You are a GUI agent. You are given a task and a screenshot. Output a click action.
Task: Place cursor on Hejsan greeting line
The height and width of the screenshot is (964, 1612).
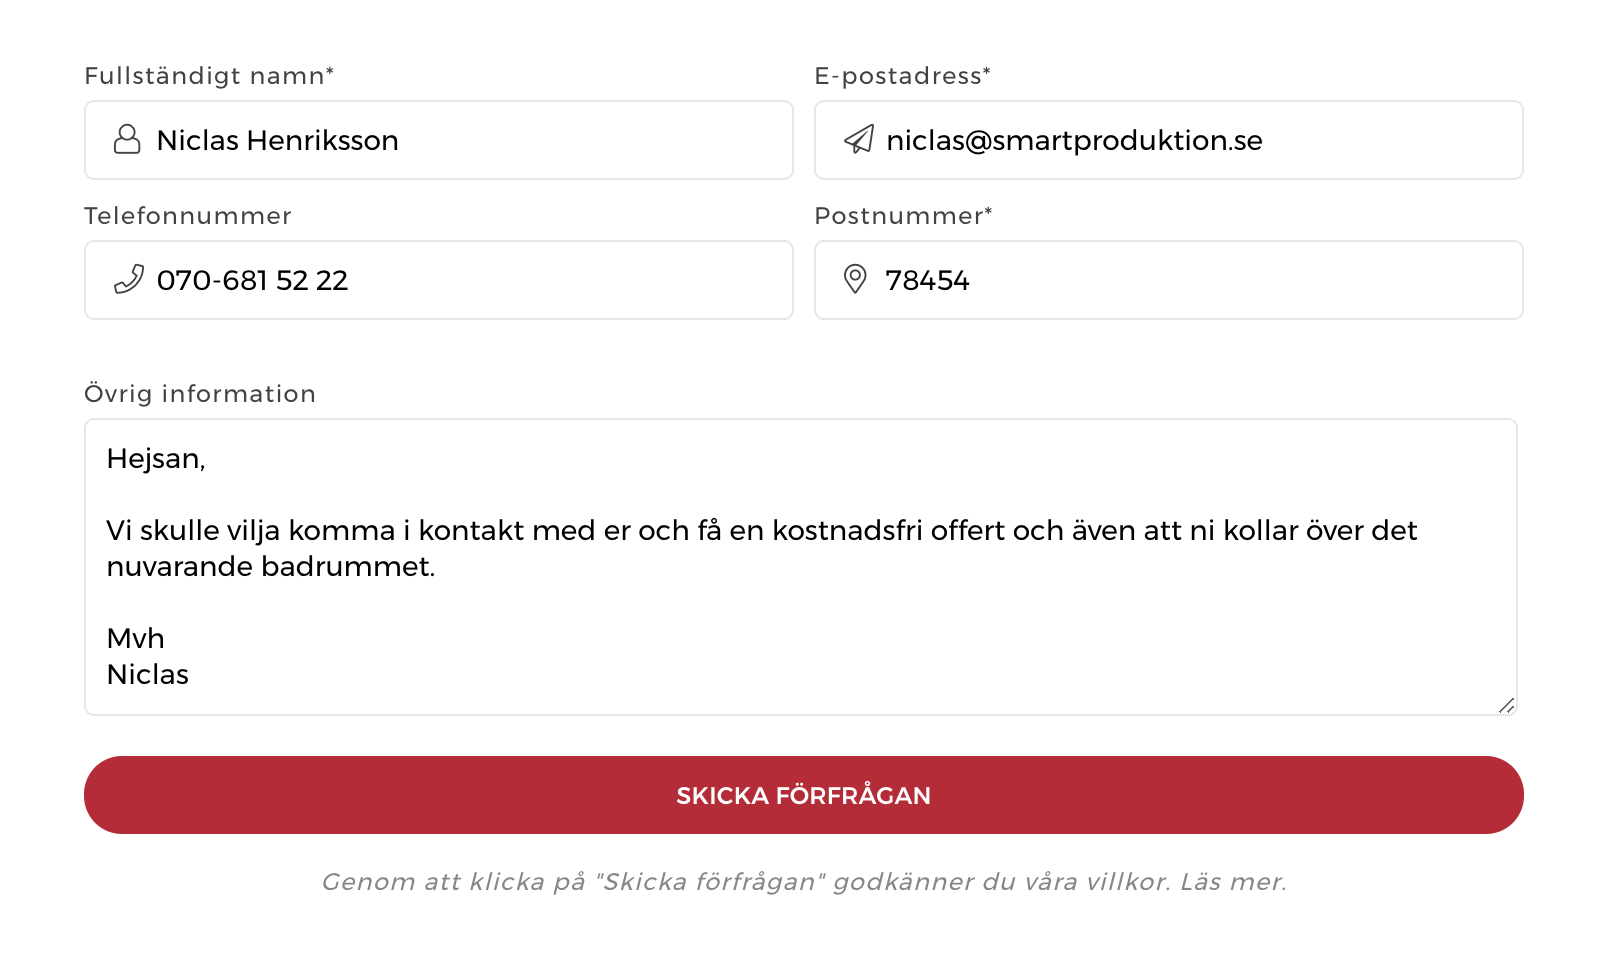[x=156, y=459]
